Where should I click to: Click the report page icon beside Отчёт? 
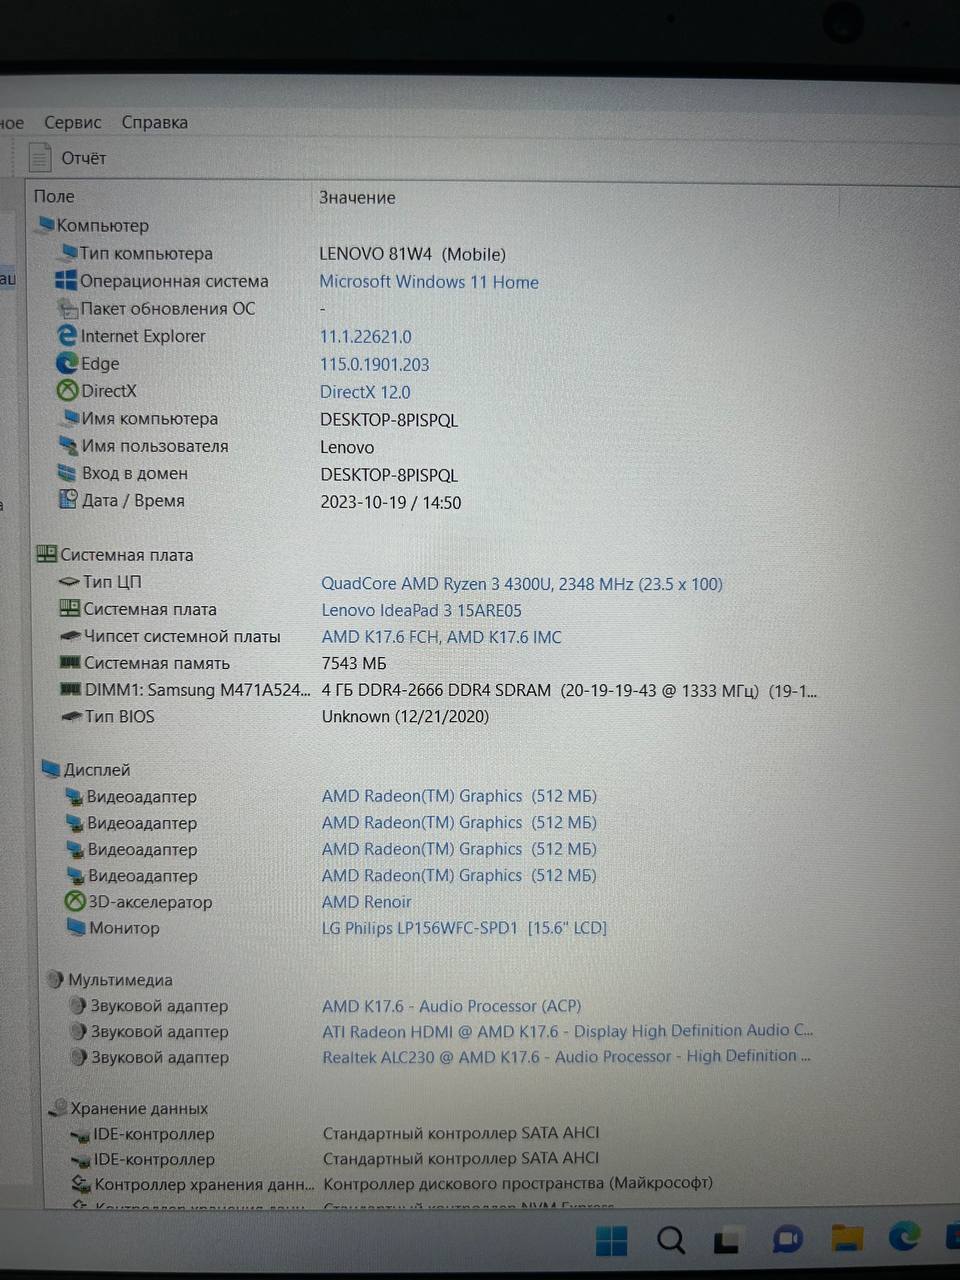40,157
